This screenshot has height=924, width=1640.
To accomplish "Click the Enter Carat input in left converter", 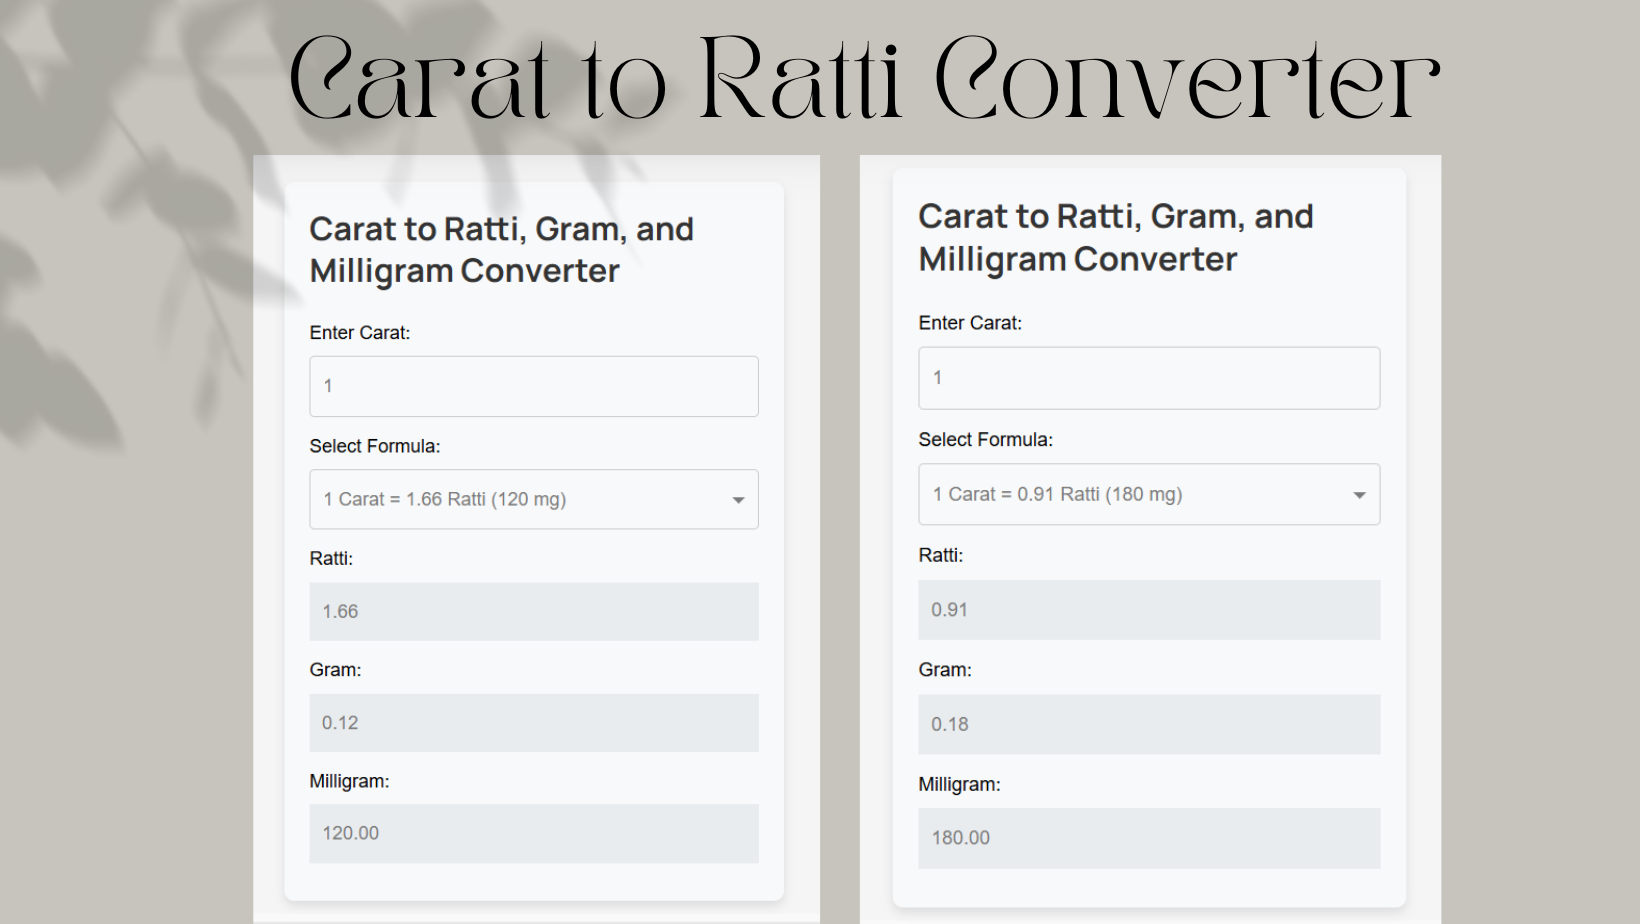I will click(534, 386).
